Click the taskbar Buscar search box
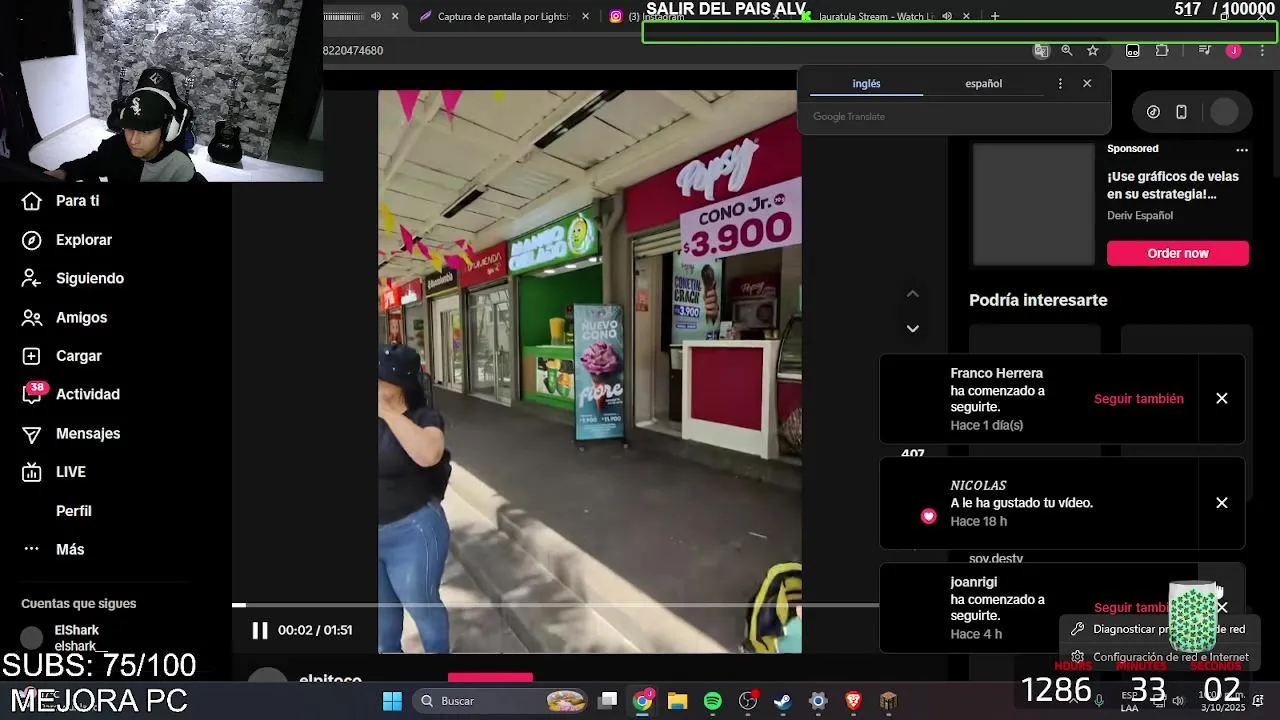 click(x=500, y=701)
